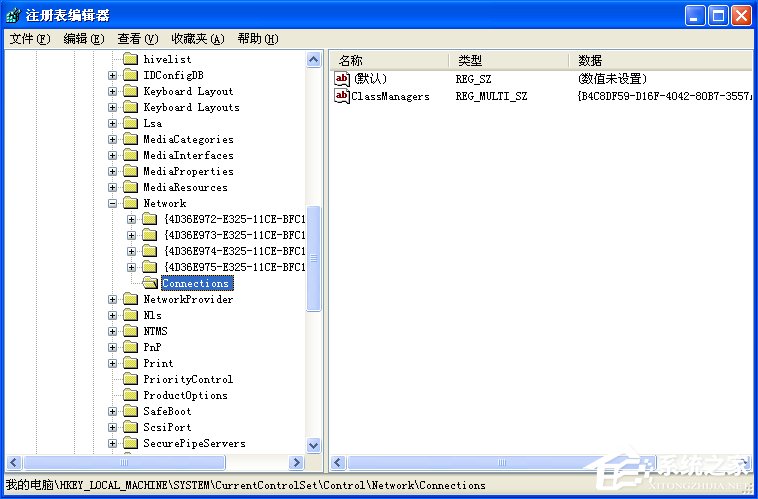Select the ClassManagers value name
This screenshot has width=758, height=499.
pos(390,96)
